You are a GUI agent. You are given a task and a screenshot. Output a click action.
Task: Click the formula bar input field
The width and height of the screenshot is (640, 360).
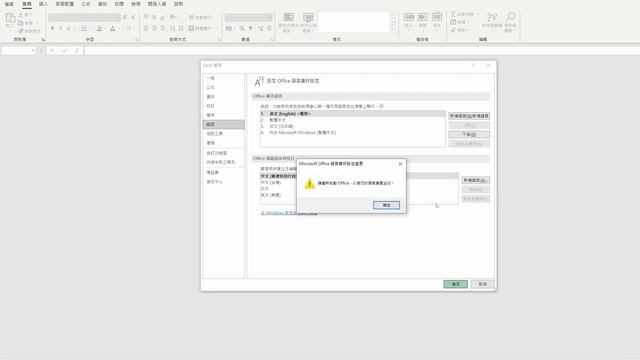click(362, 51)
